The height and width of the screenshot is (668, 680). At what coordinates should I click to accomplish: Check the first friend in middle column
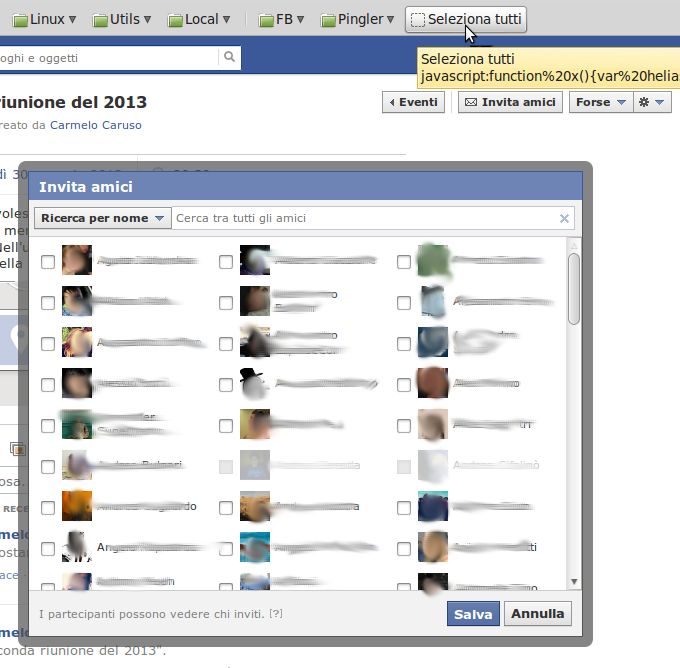pos(226,262)
